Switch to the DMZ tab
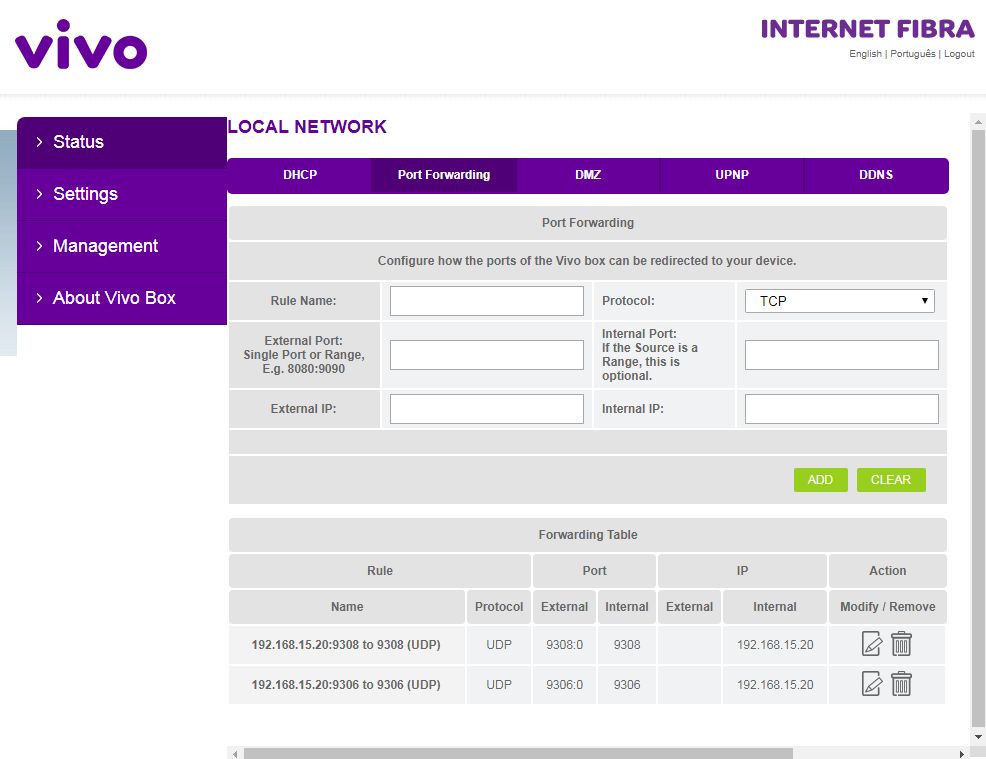 pyautogui.click(x=588, y=175)
